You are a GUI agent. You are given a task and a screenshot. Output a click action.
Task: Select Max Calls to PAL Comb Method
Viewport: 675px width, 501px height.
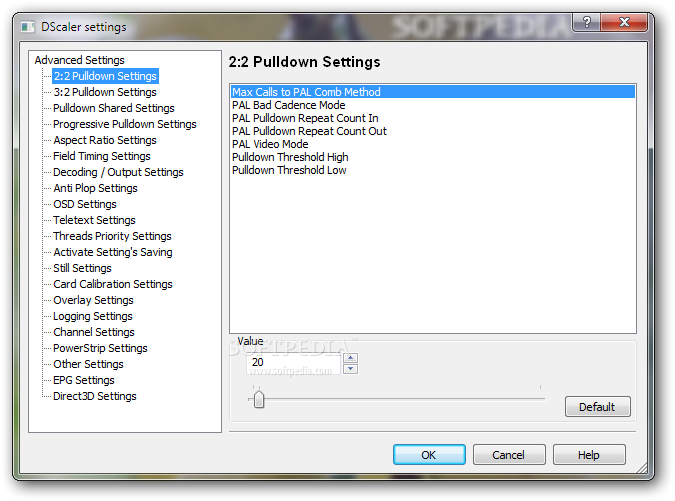pos(433,92)
